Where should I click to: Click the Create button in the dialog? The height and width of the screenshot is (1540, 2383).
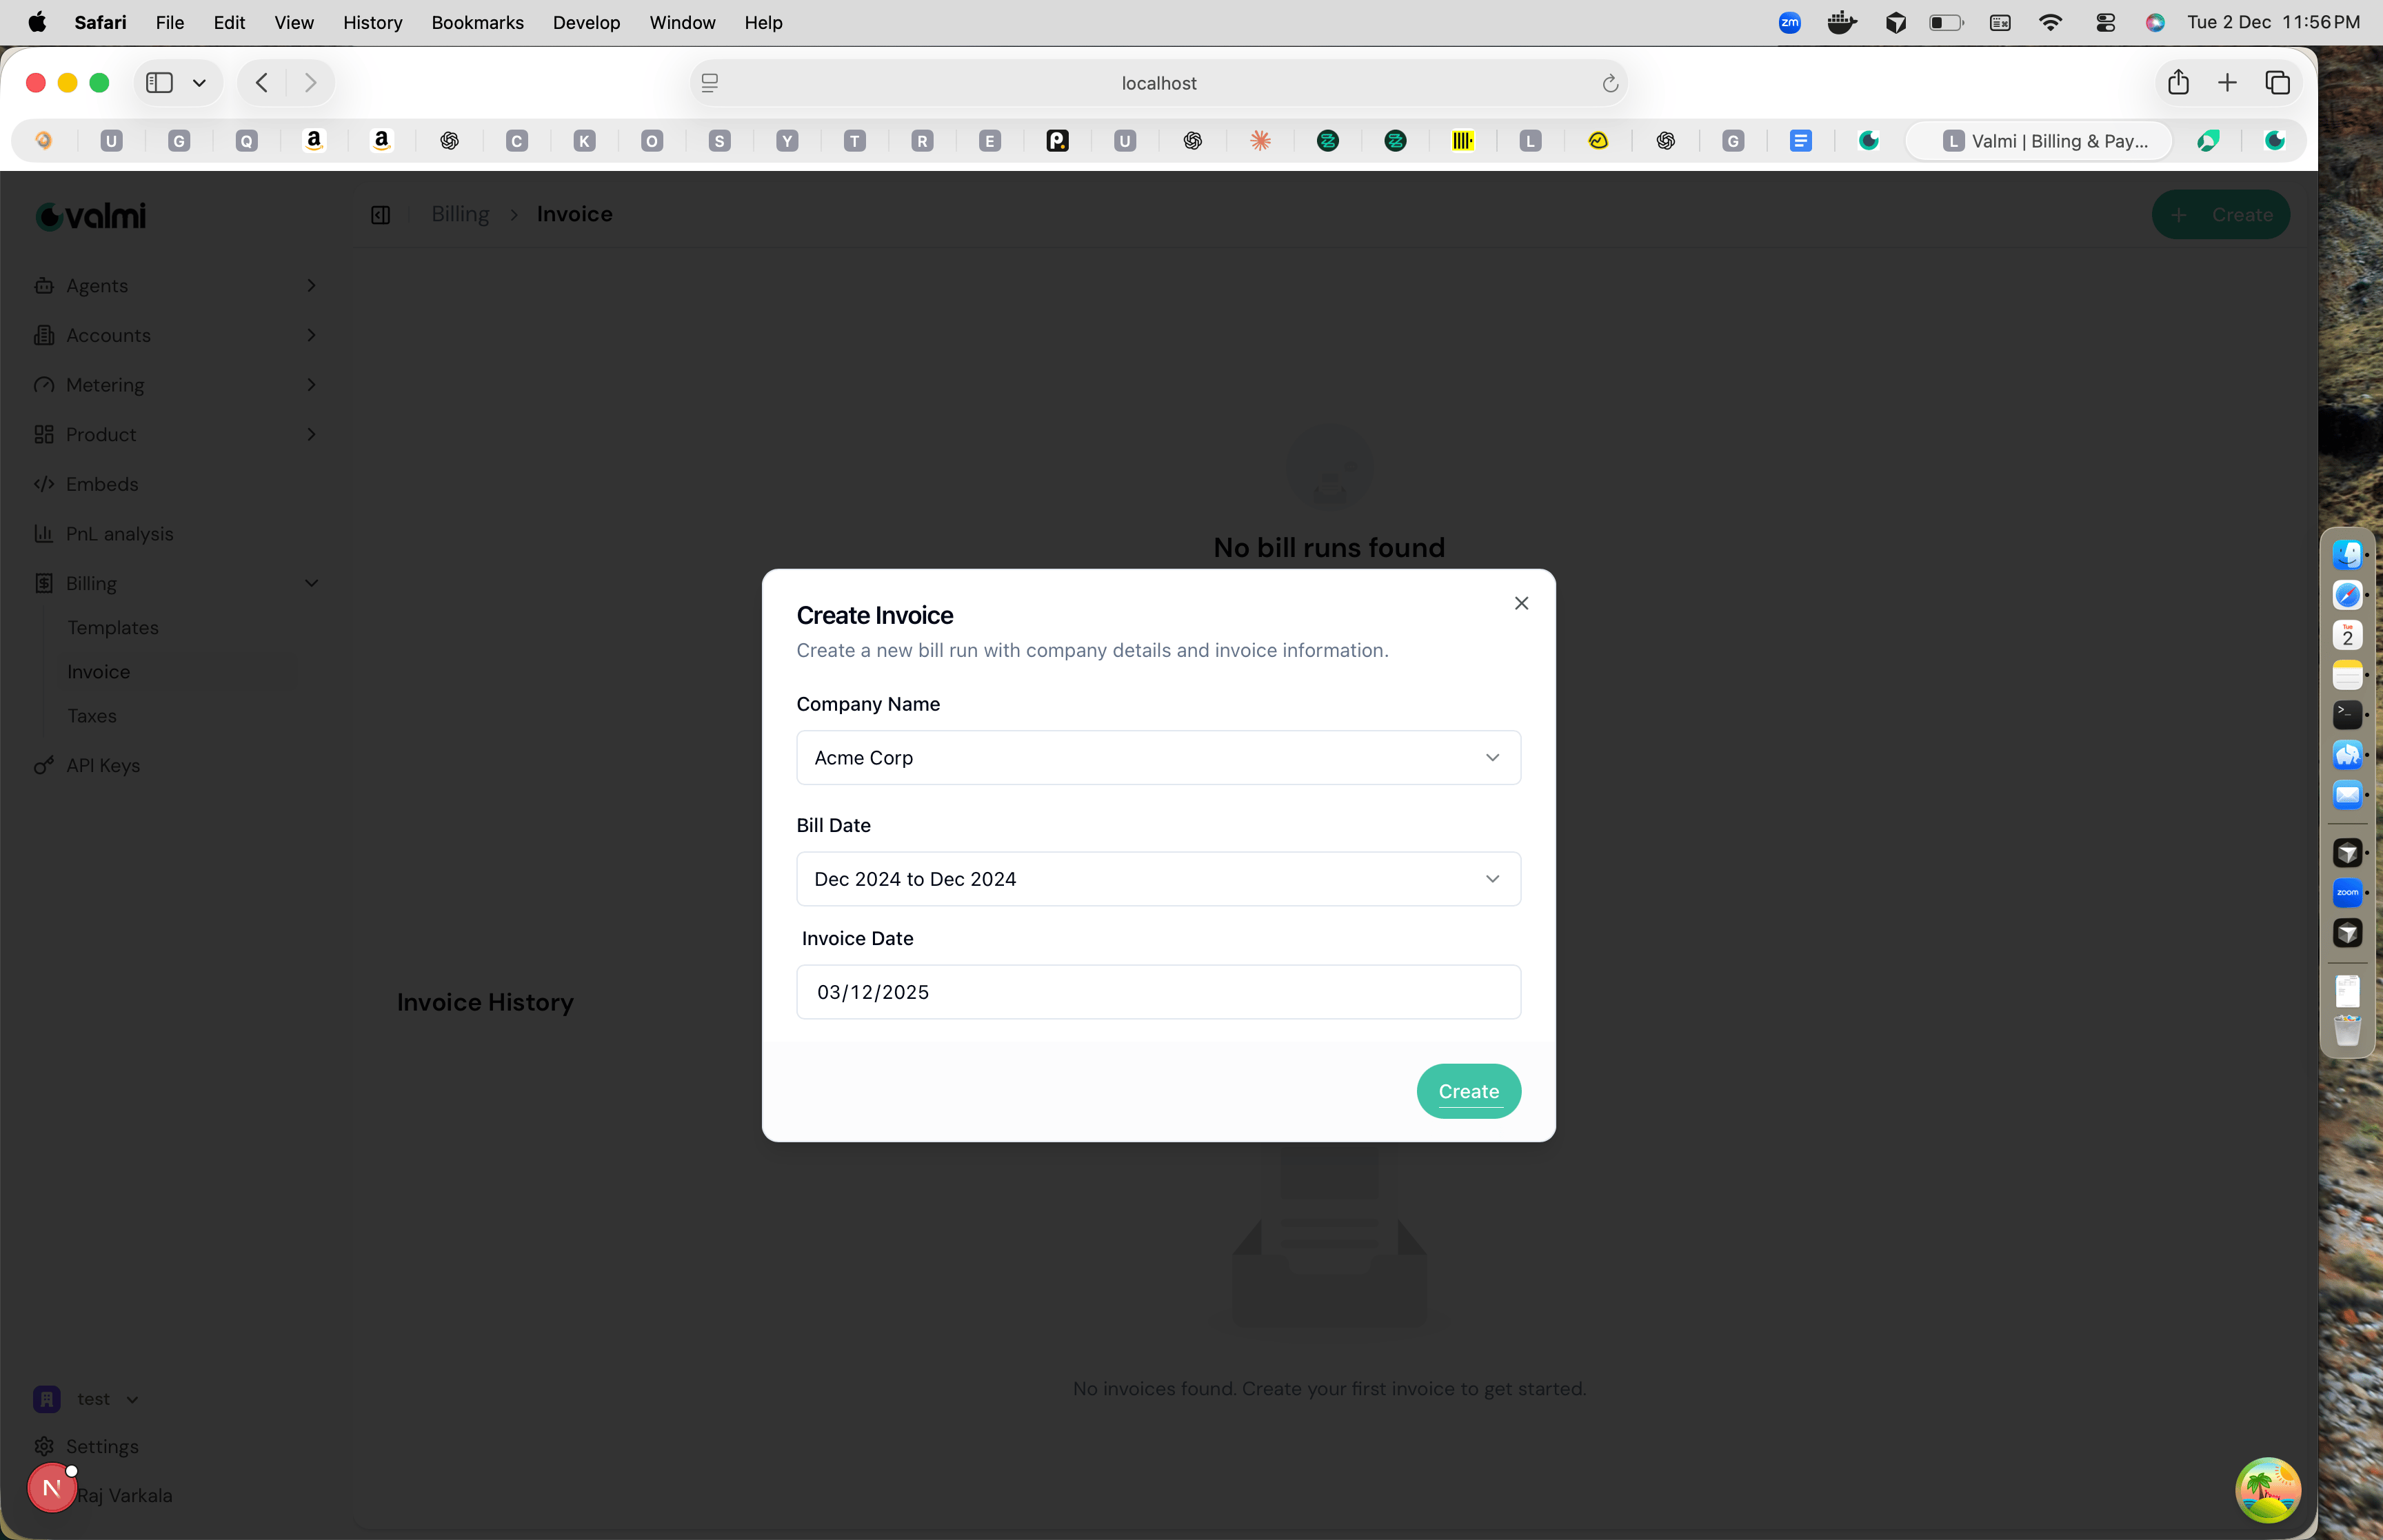[x=1468, y=1090]
